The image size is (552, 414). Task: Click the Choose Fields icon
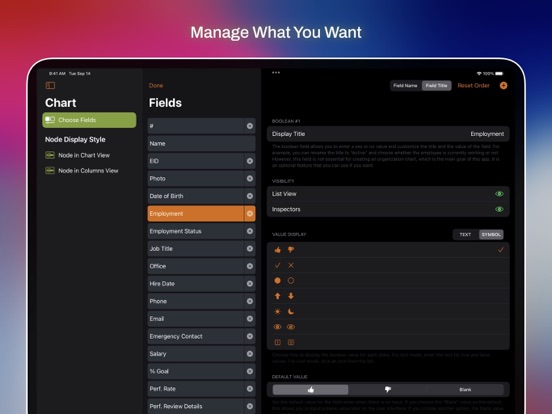tap(50, 120)
